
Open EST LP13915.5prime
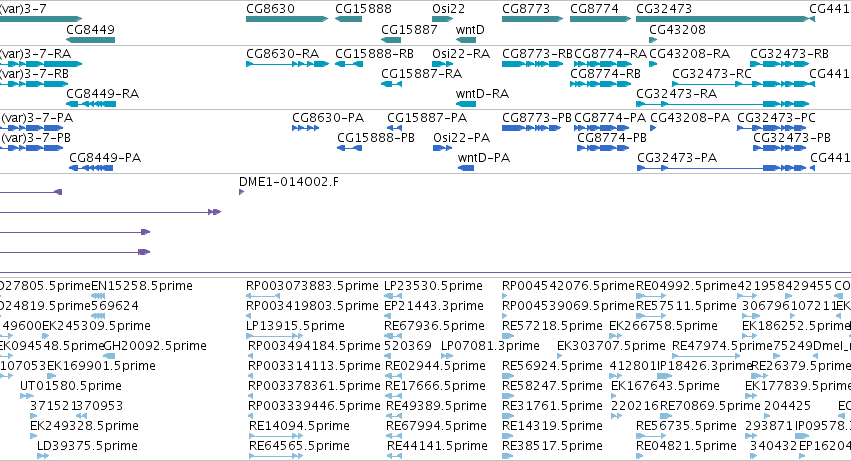[x=295, y=326]
